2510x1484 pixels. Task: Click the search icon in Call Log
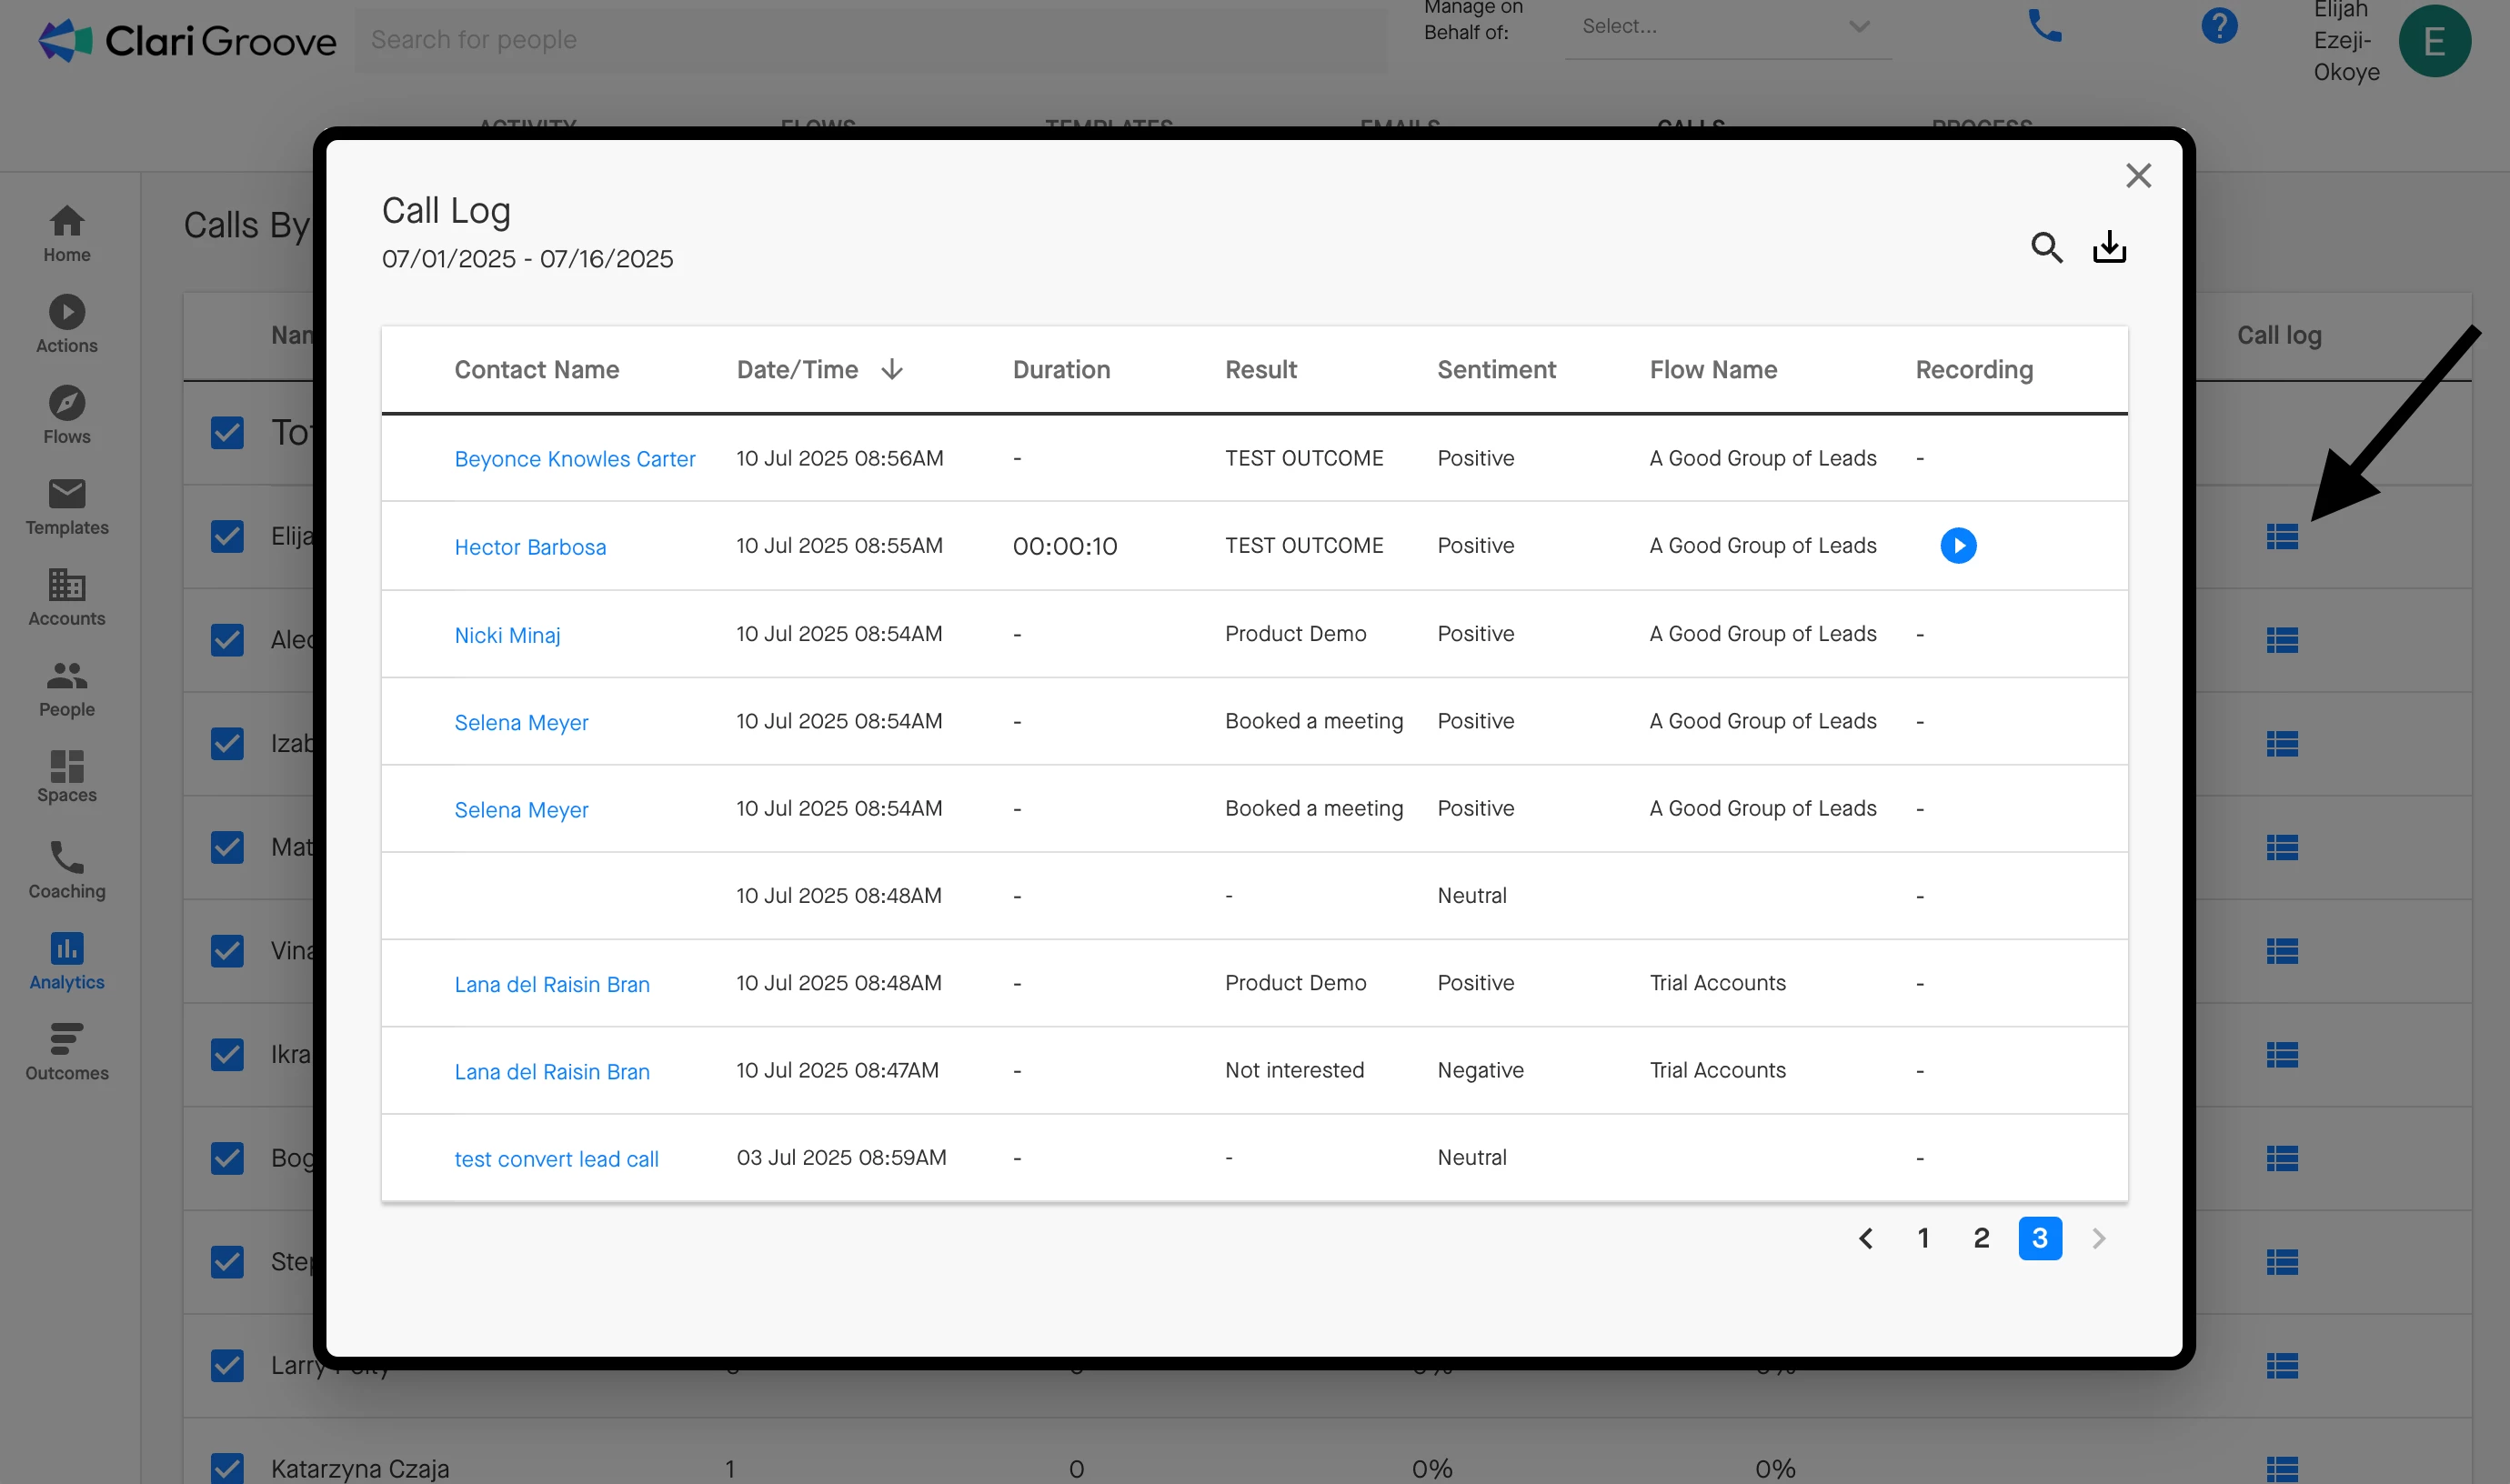tap(2046, 247)
